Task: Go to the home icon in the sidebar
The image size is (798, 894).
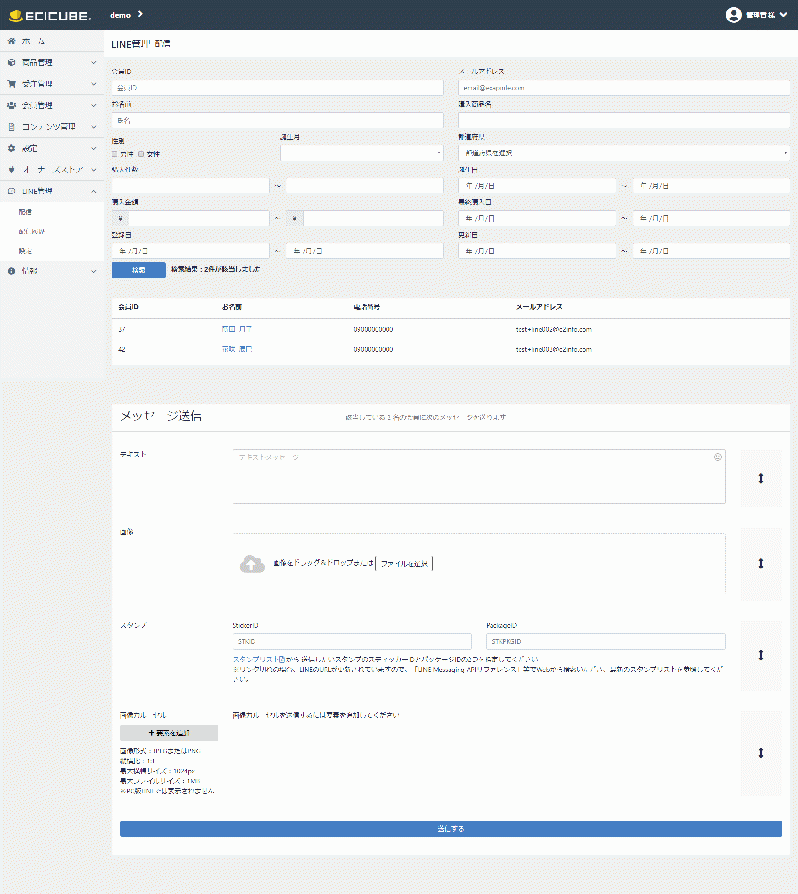Action: coord(11,41)
